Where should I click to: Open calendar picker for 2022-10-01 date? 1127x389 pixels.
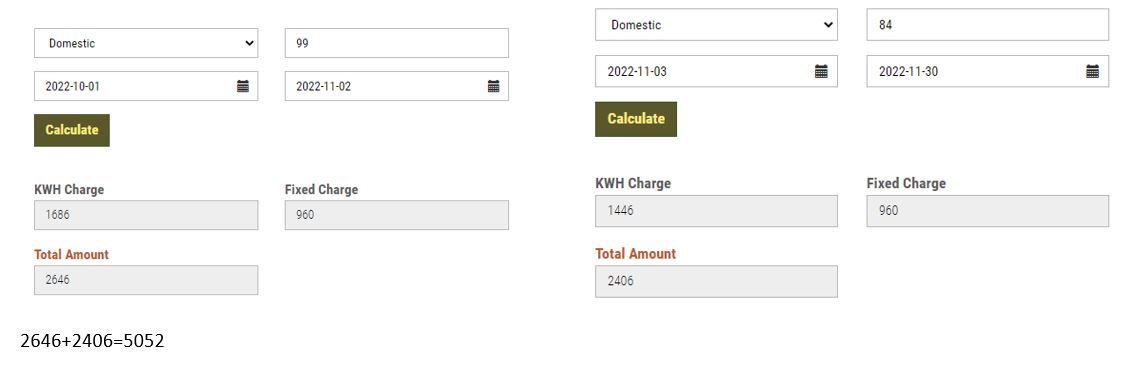tap(243, 86)
